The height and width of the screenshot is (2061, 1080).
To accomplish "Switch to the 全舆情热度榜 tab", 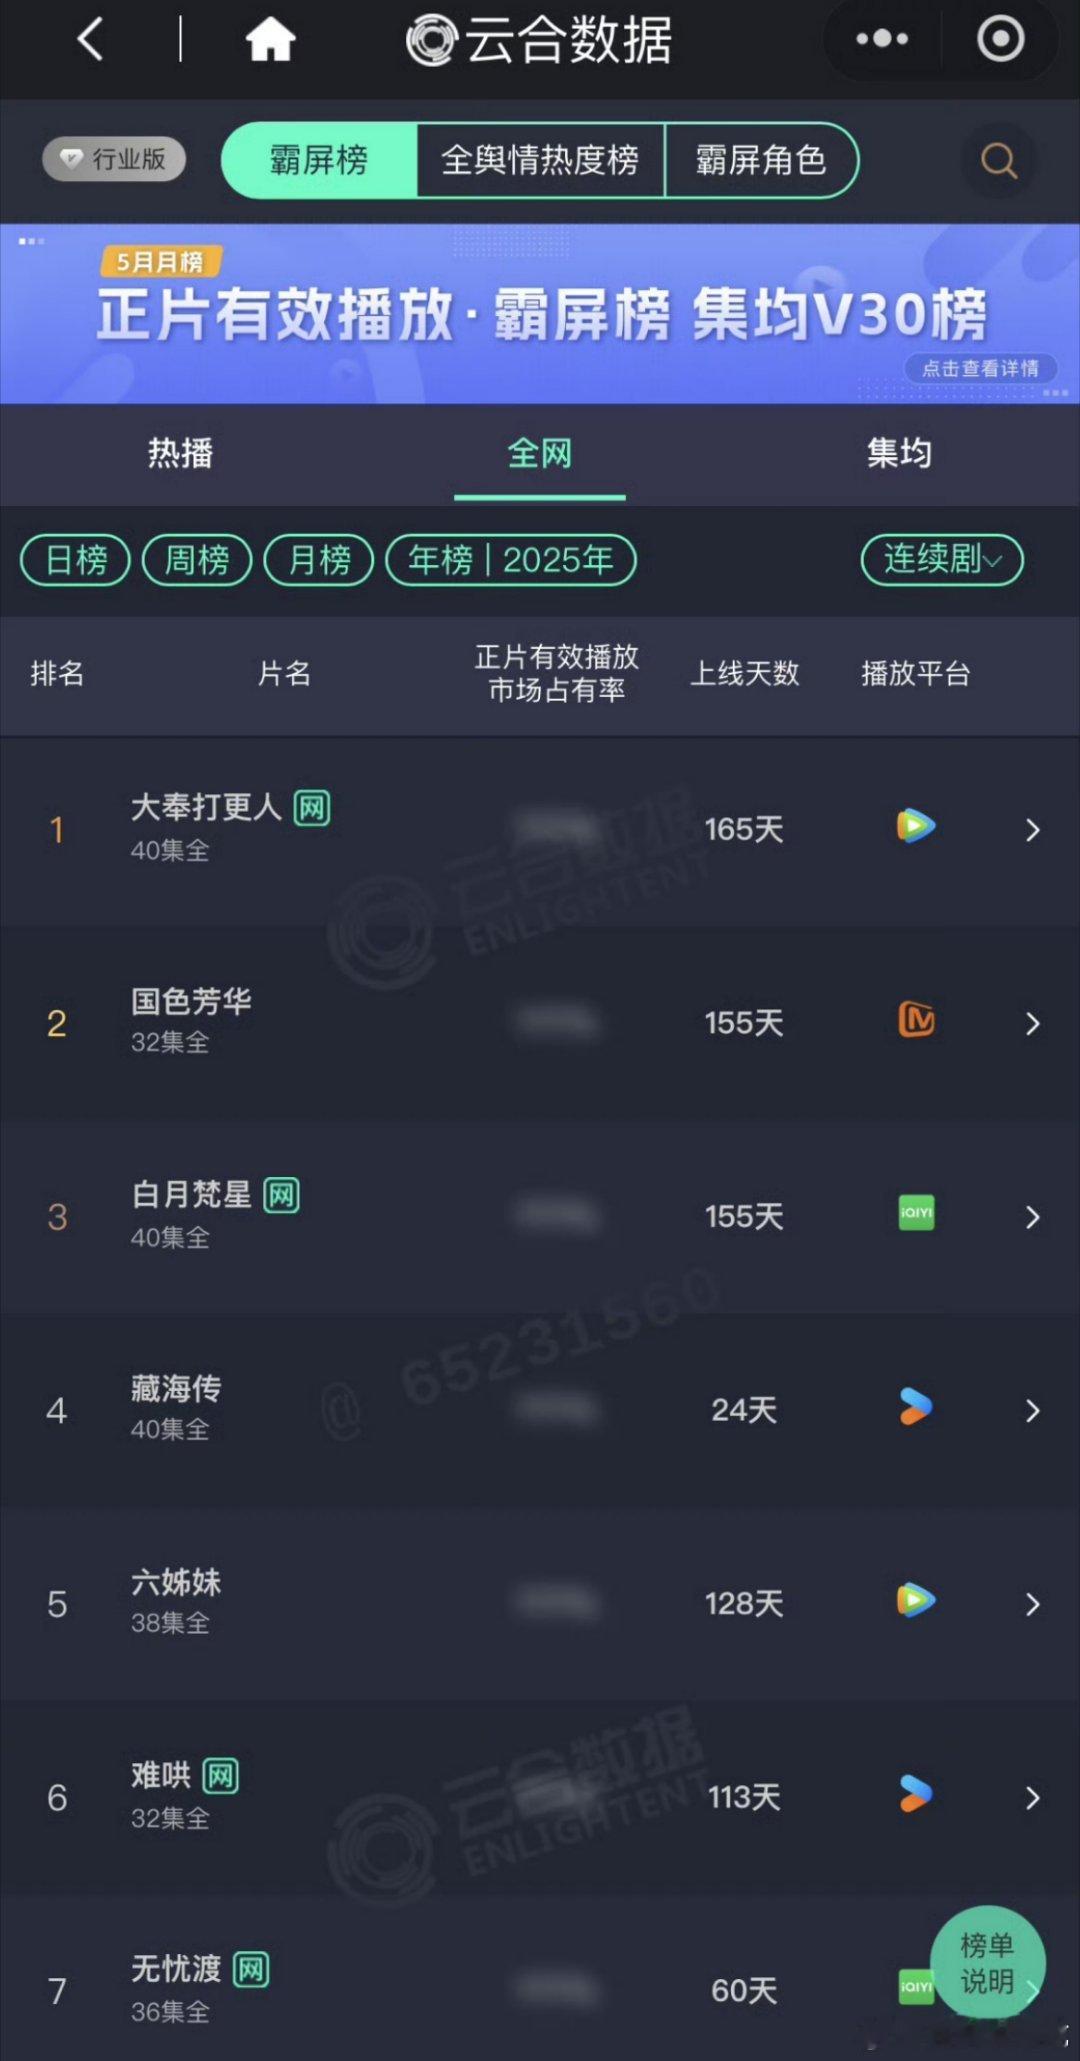I will click(x=540, y=160).
